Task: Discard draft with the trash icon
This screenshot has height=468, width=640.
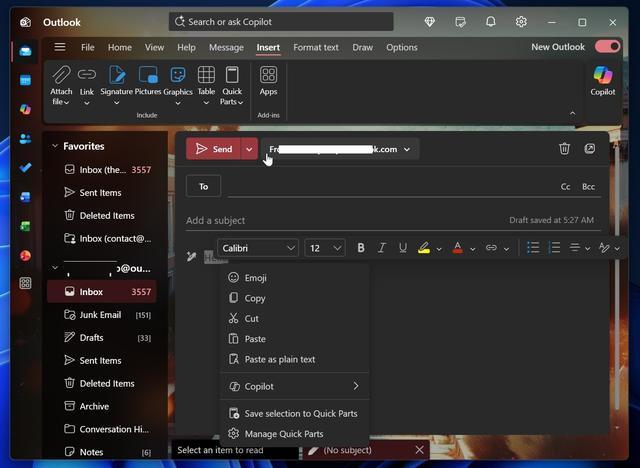Action: pyautogui.click(x=564, y=149)
